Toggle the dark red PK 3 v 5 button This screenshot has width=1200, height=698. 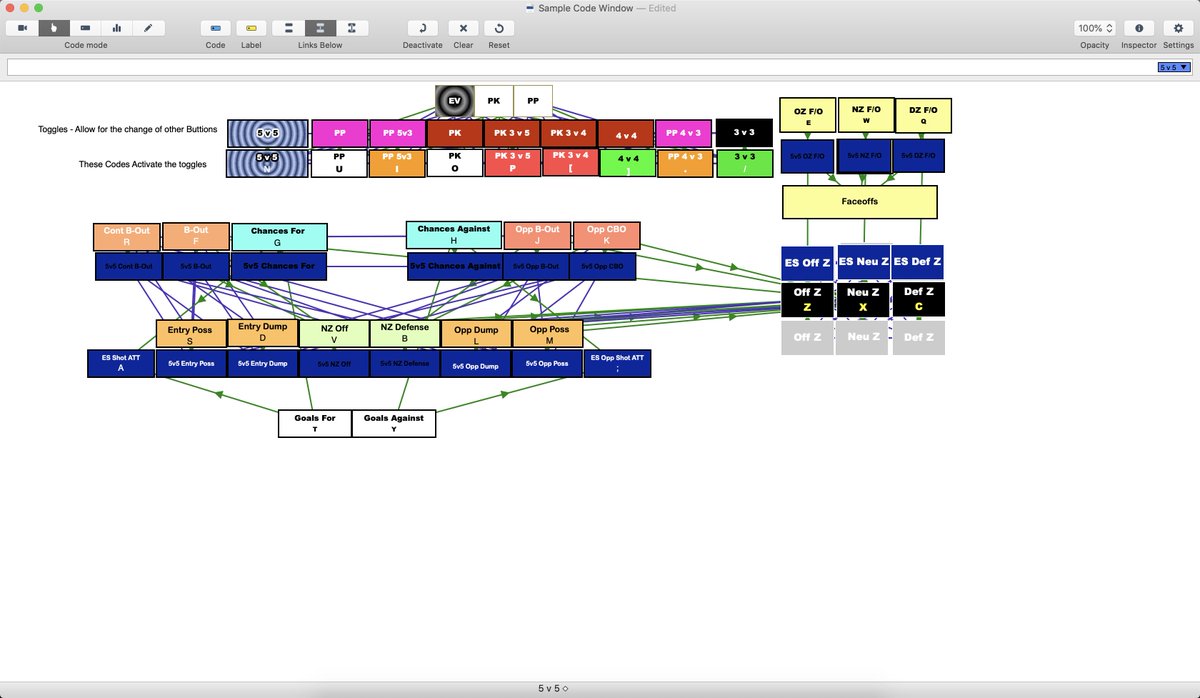[512, 133]
